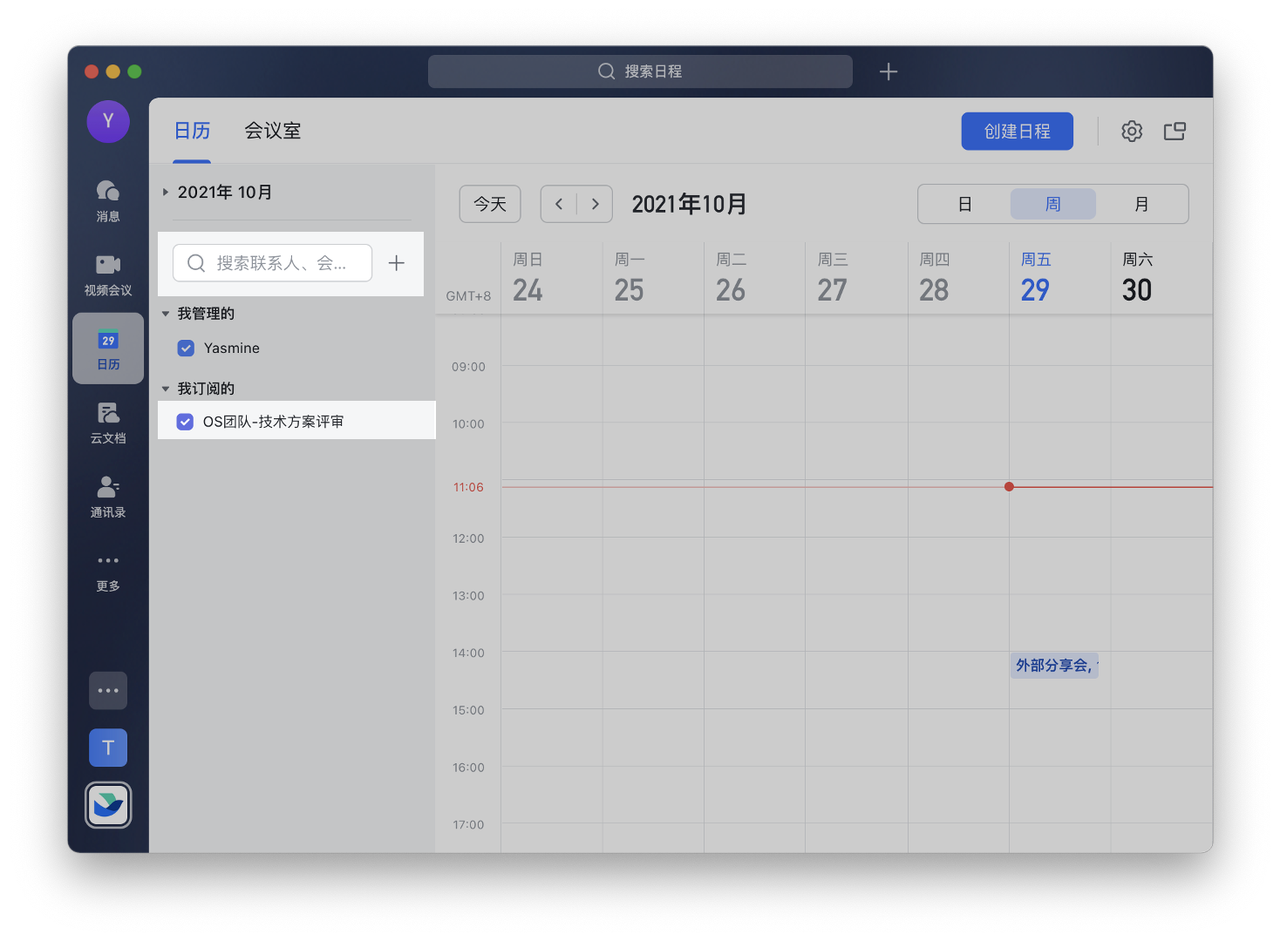Click the More (更多) sidebar icon
1280x941 pixels.
tap(108, 570)
